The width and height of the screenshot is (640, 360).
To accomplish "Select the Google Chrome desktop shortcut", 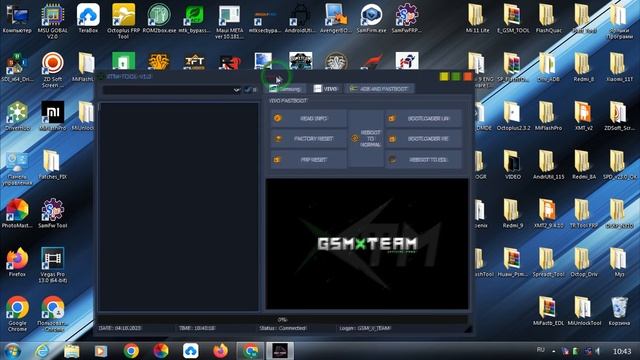I will (17, 314).
